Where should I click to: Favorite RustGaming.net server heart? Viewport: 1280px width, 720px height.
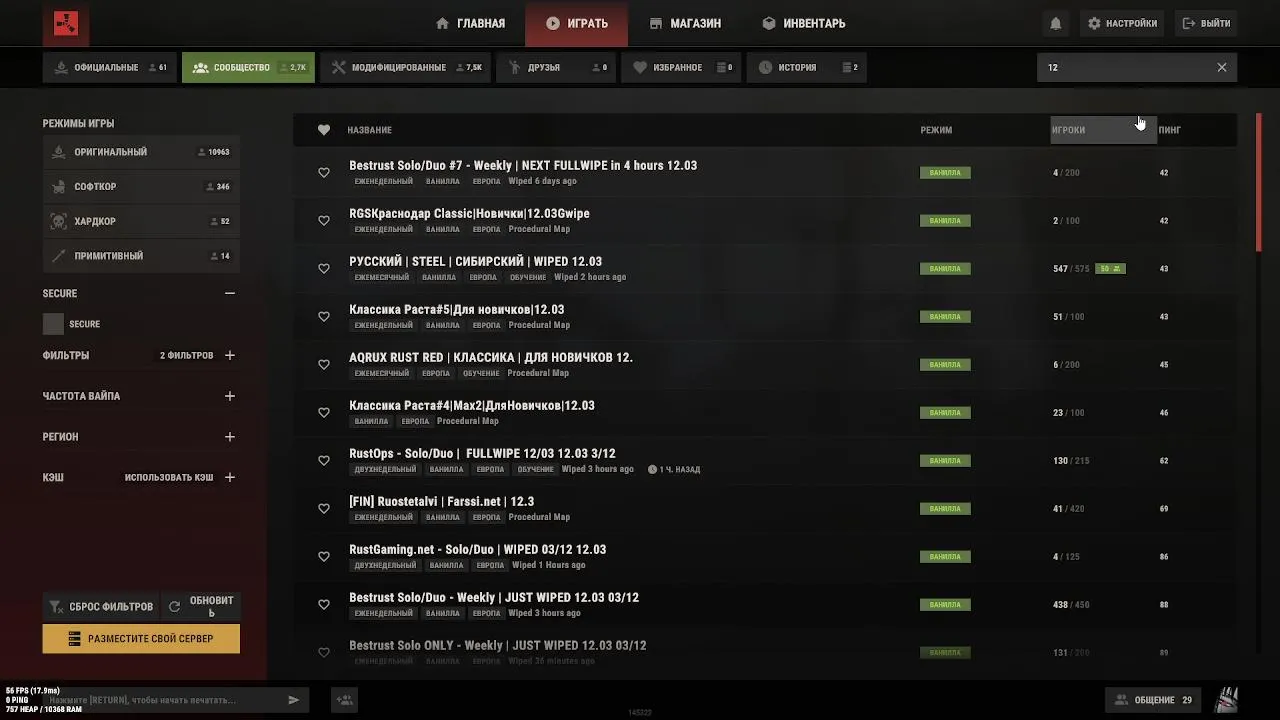[324, 557]
